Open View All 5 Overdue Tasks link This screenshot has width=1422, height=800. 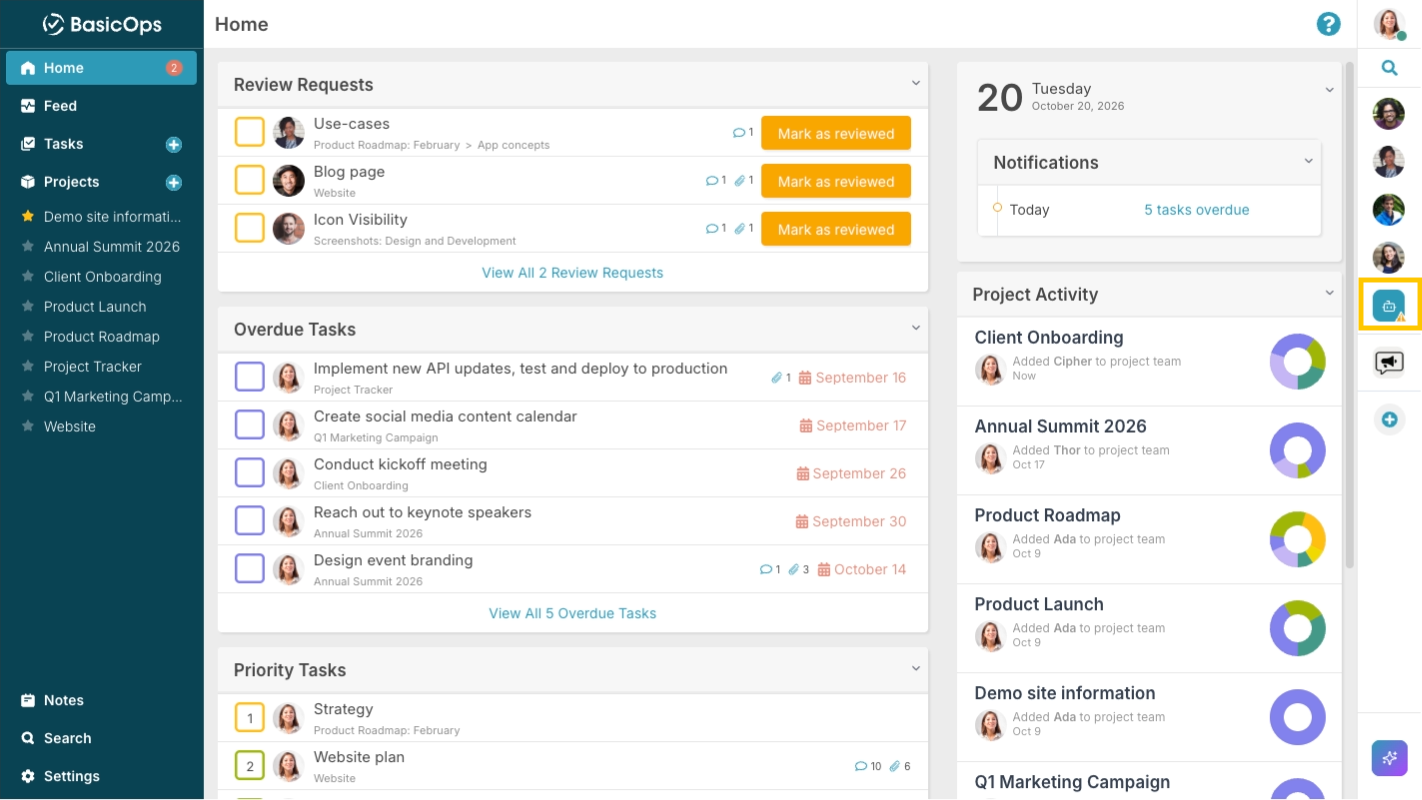click(x=572, y=613)
